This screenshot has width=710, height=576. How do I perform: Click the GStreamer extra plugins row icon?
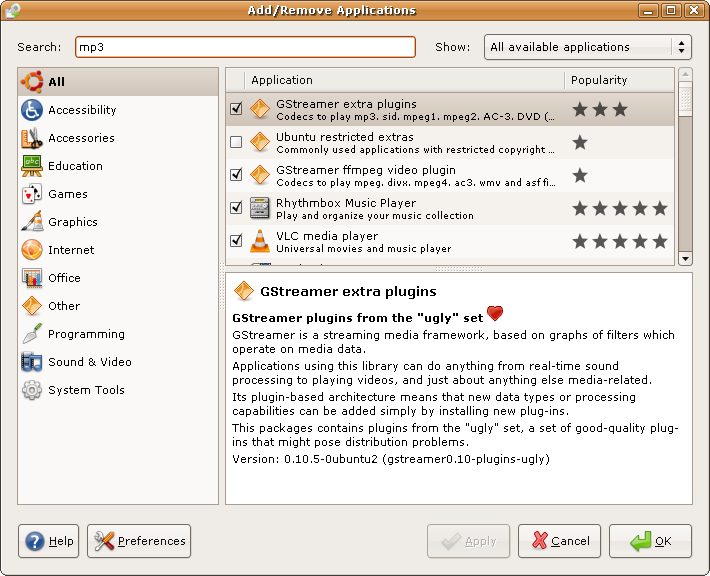260,109
